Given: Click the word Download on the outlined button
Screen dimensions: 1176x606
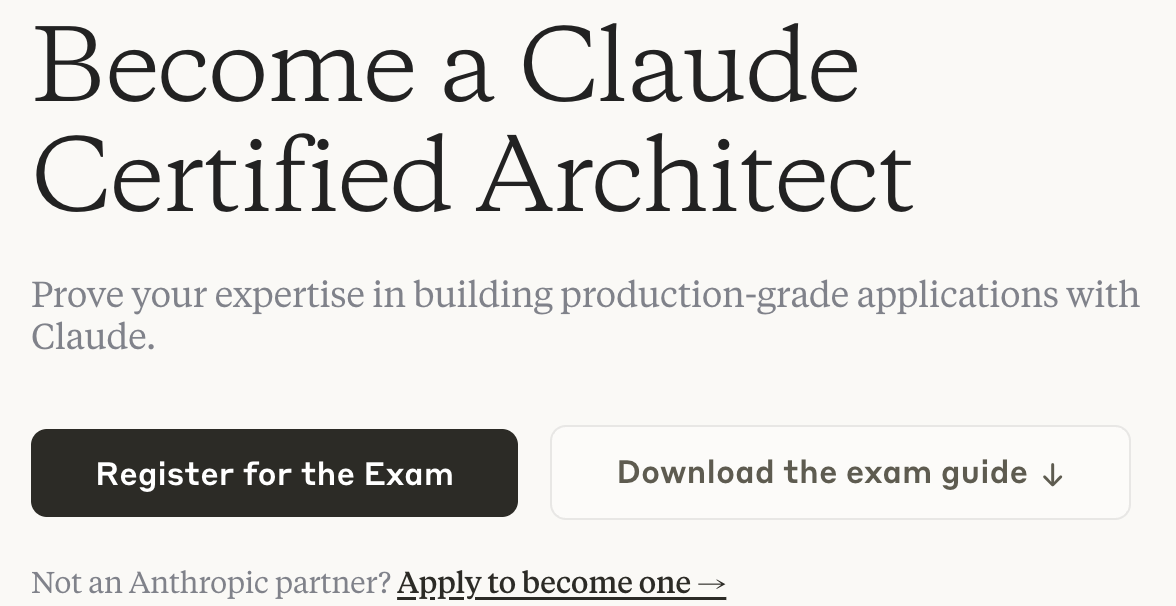Looking at the screenshot, I should (696, 473).
